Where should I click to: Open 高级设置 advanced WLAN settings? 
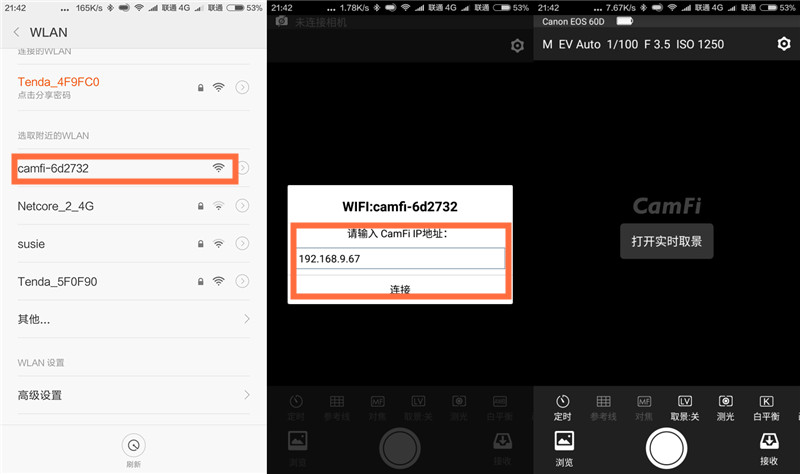pyautogui.click(x=134, y=395)
